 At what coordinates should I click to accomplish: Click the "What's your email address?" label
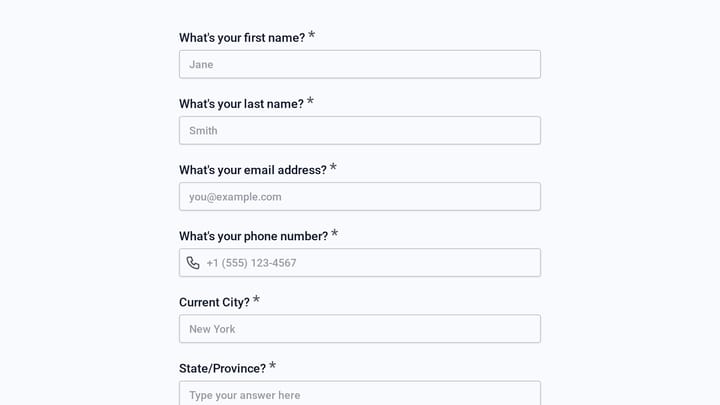tap(253, 170)
